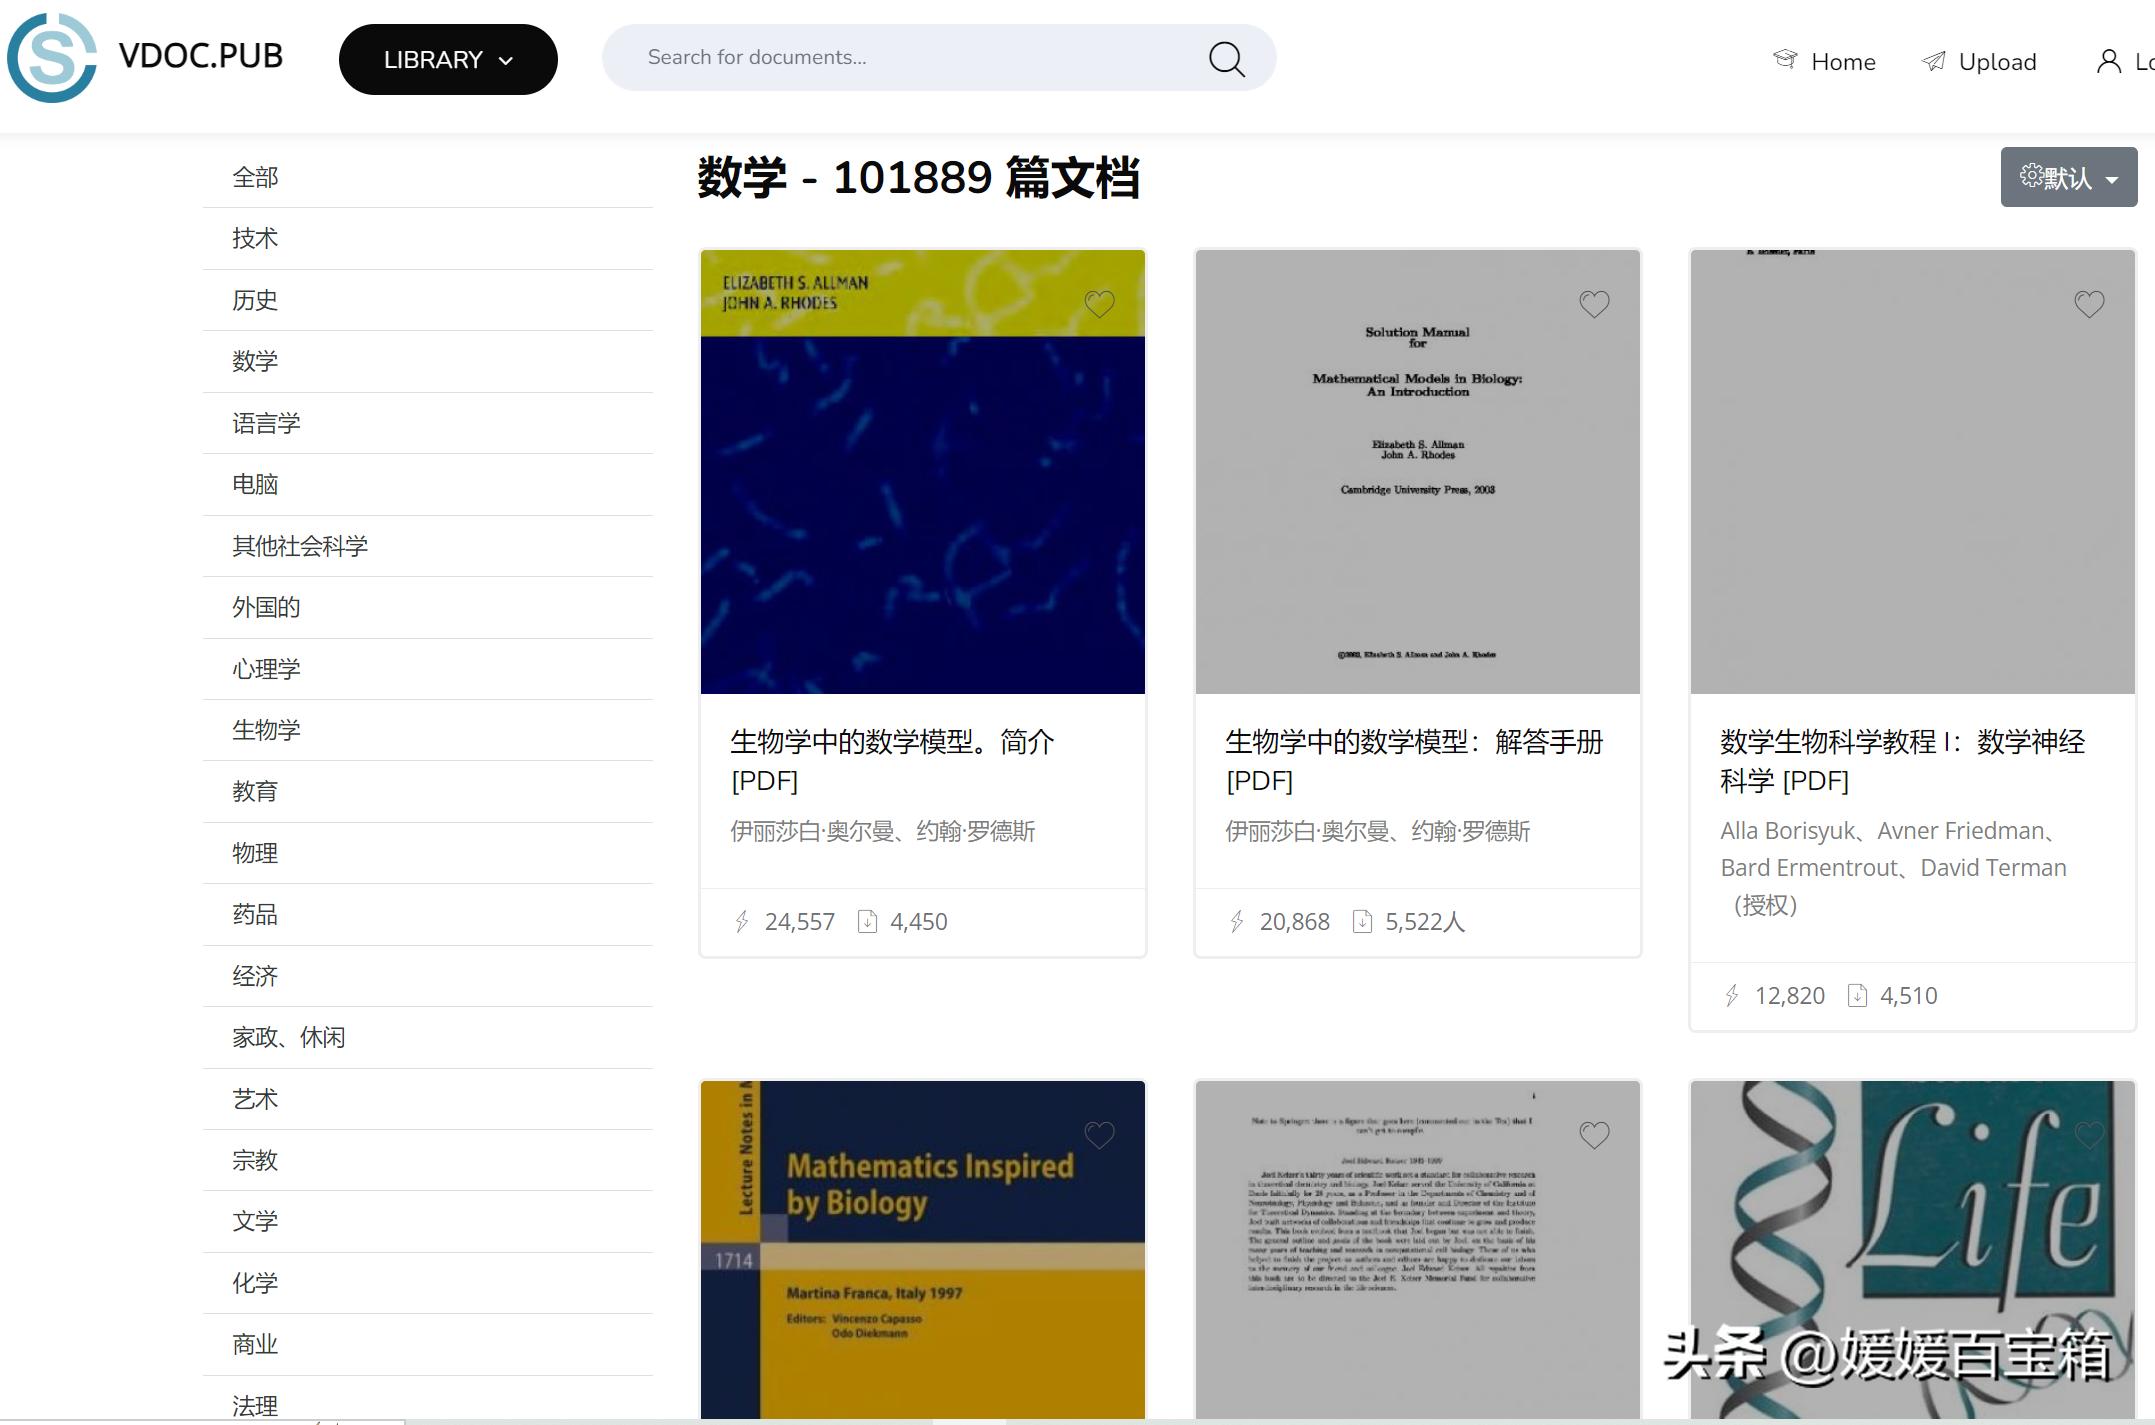
Task: Open Home via the graduation cap icon
Action: 1786,60
